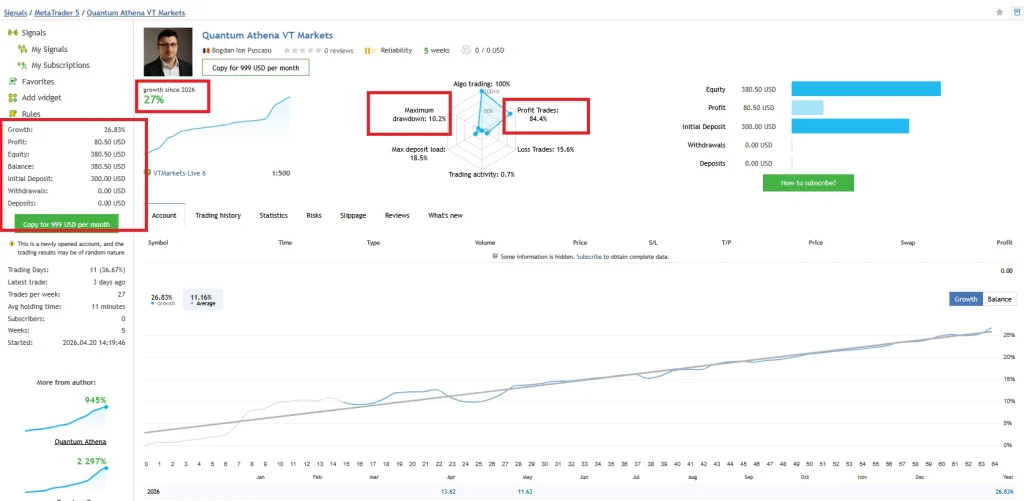Click white Copy for 999 USD button
Viewport: 1024px width, 501px height.
(x=255, y=68)
